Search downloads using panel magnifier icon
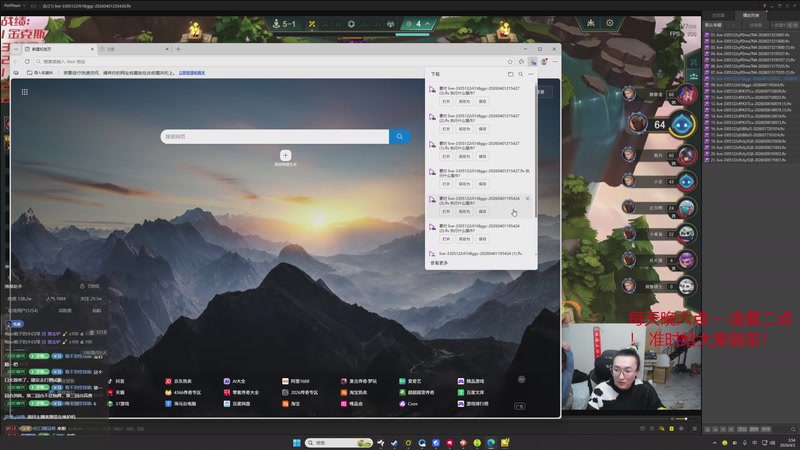800x450 pixels. coord(520,74)
